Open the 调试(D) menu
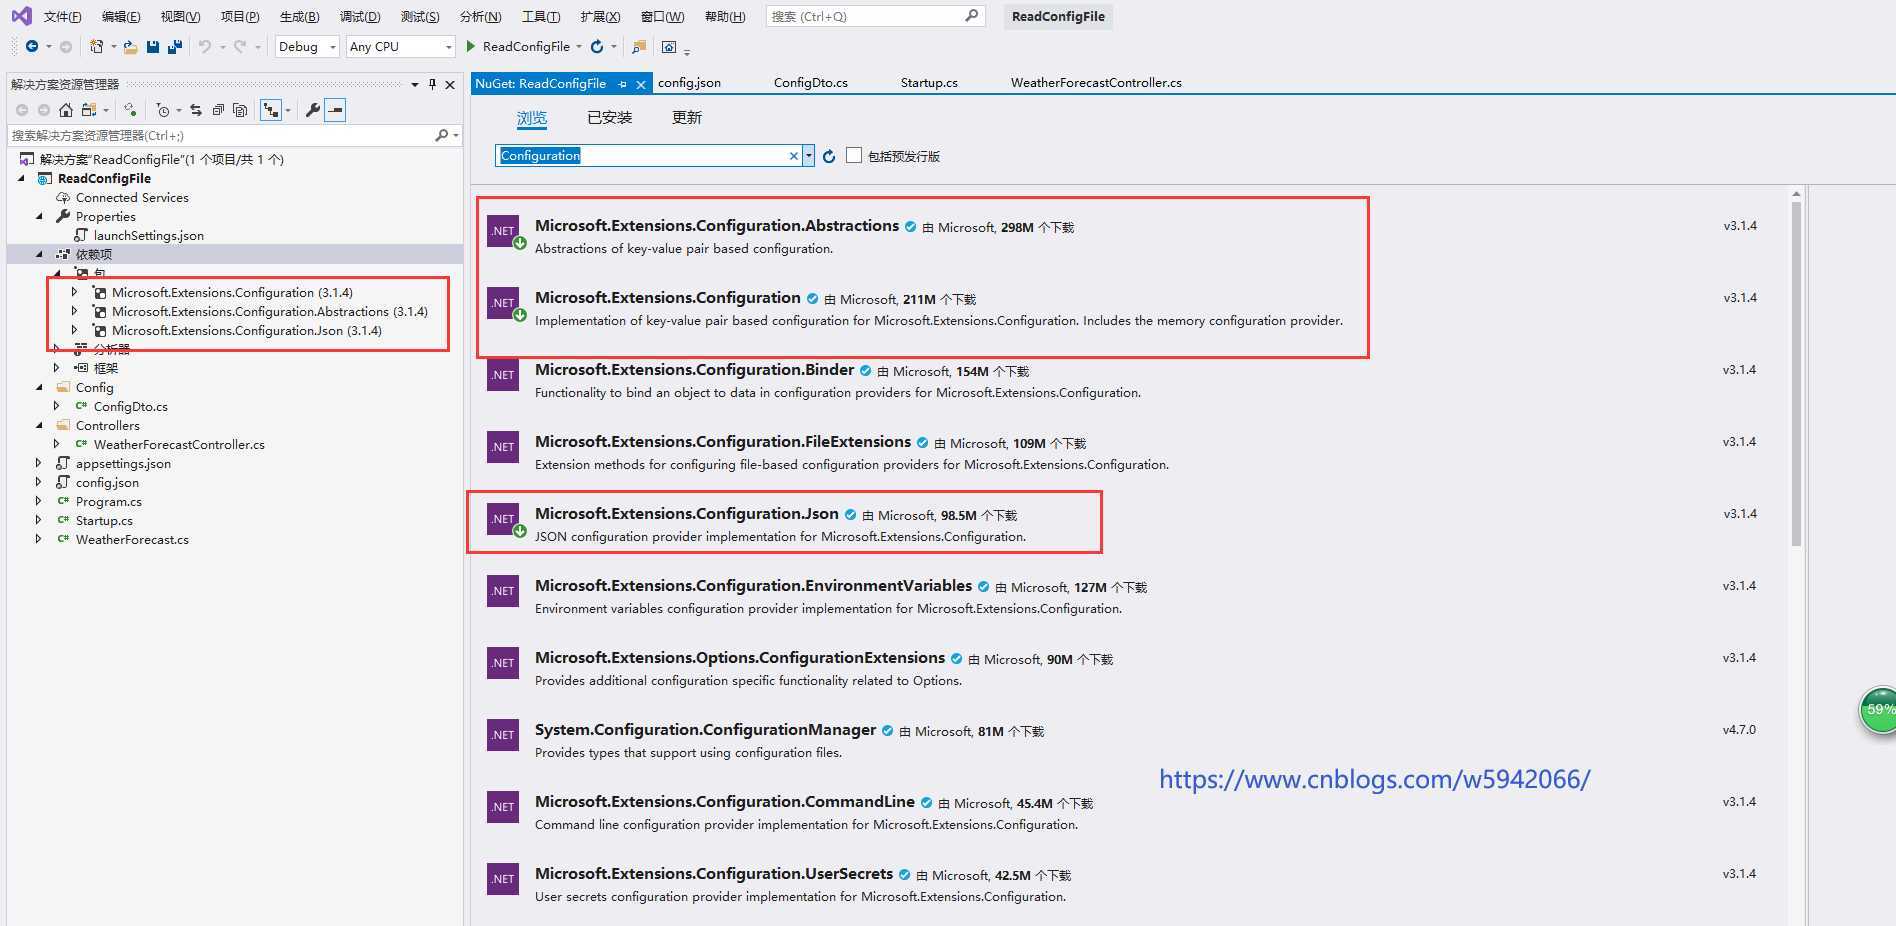The image size is (1896, 926). pyautogui.click(x=360, y=16)
